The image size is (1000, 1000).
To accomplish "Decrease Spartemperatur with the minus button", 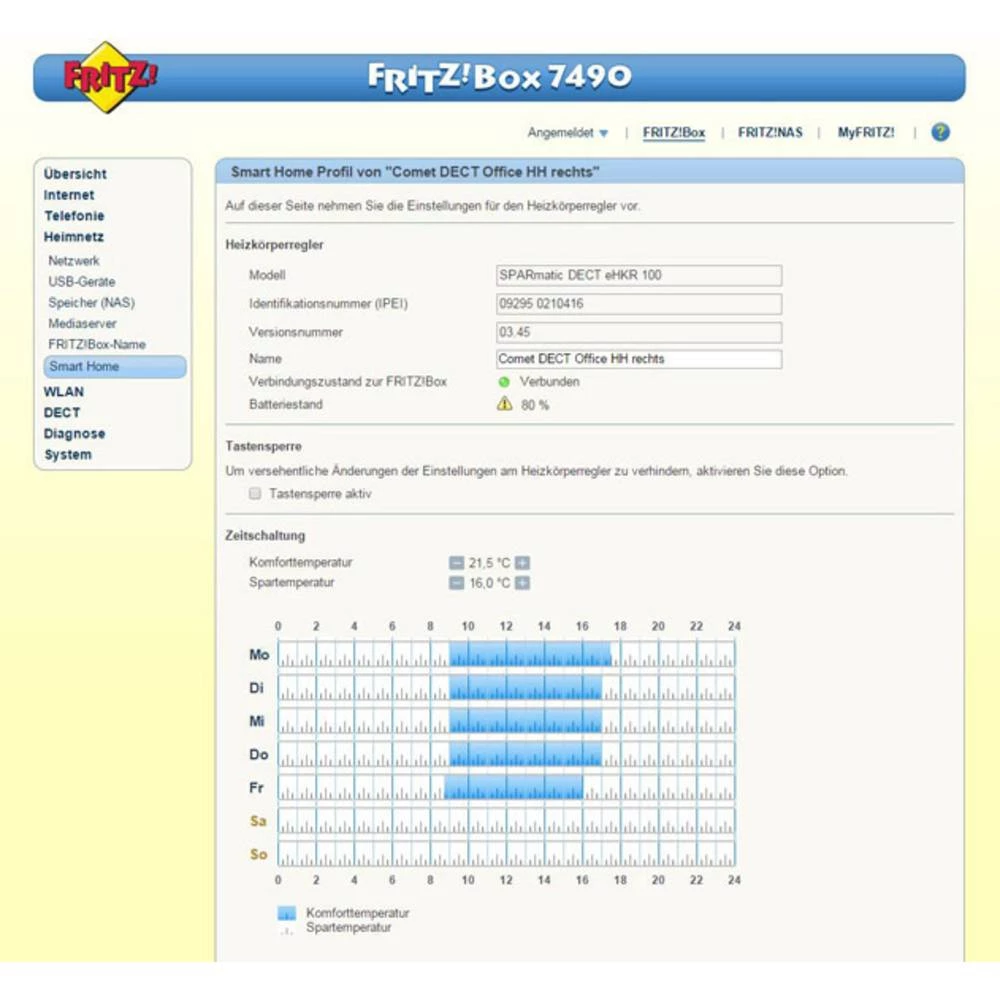I will (457, 583).
